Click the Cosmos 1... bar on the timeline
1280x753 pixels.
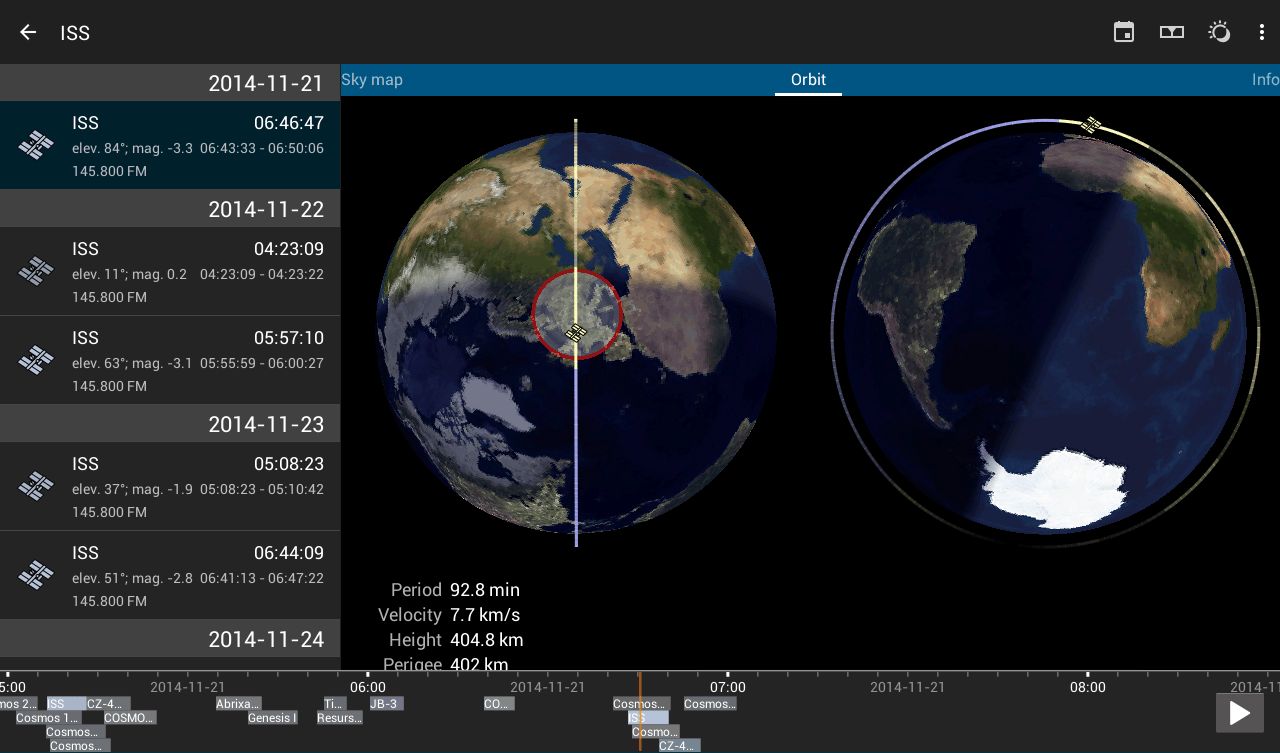[x=47, y=718]
